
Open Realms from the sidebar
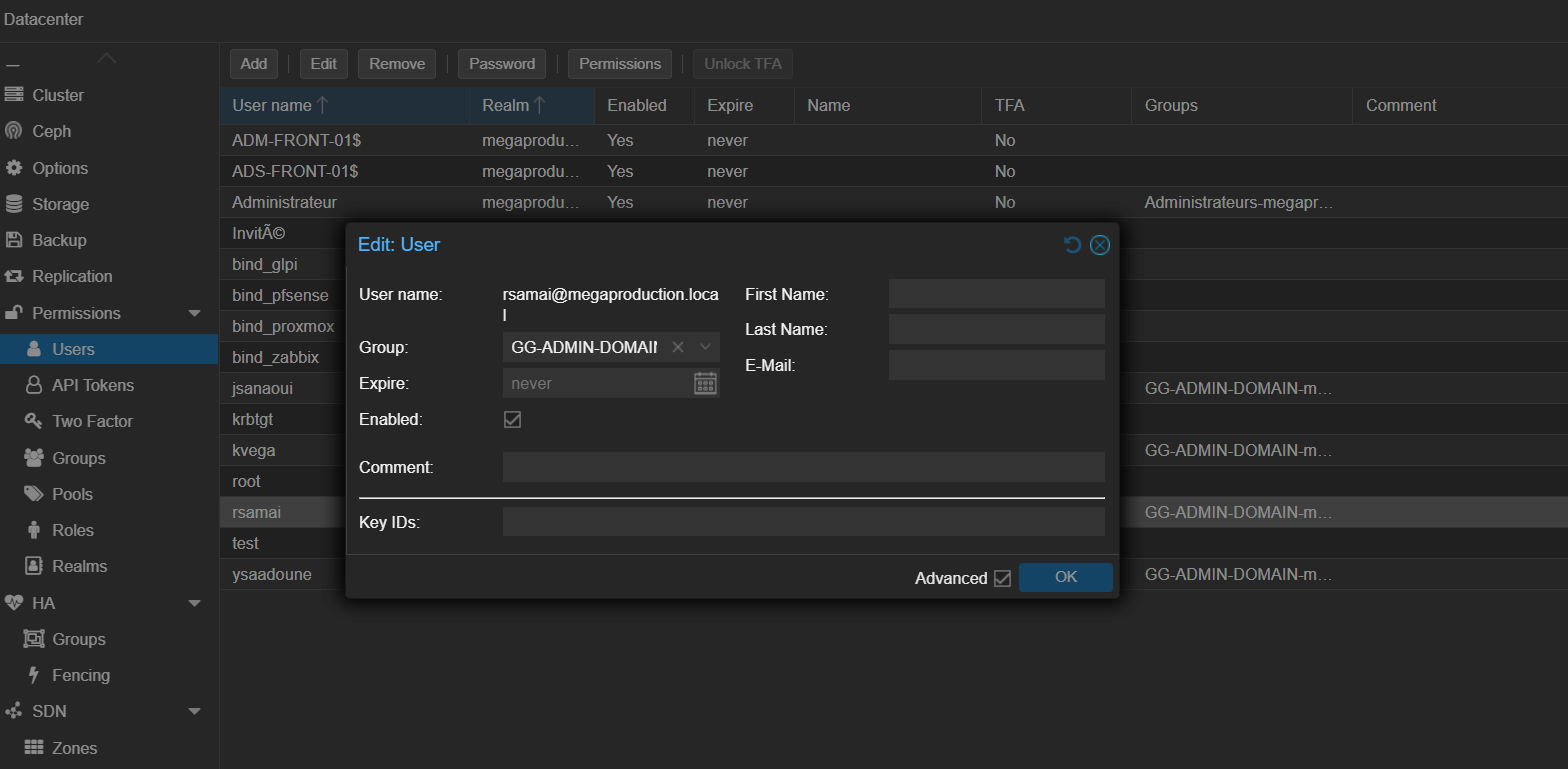click(x=79, y=566)
